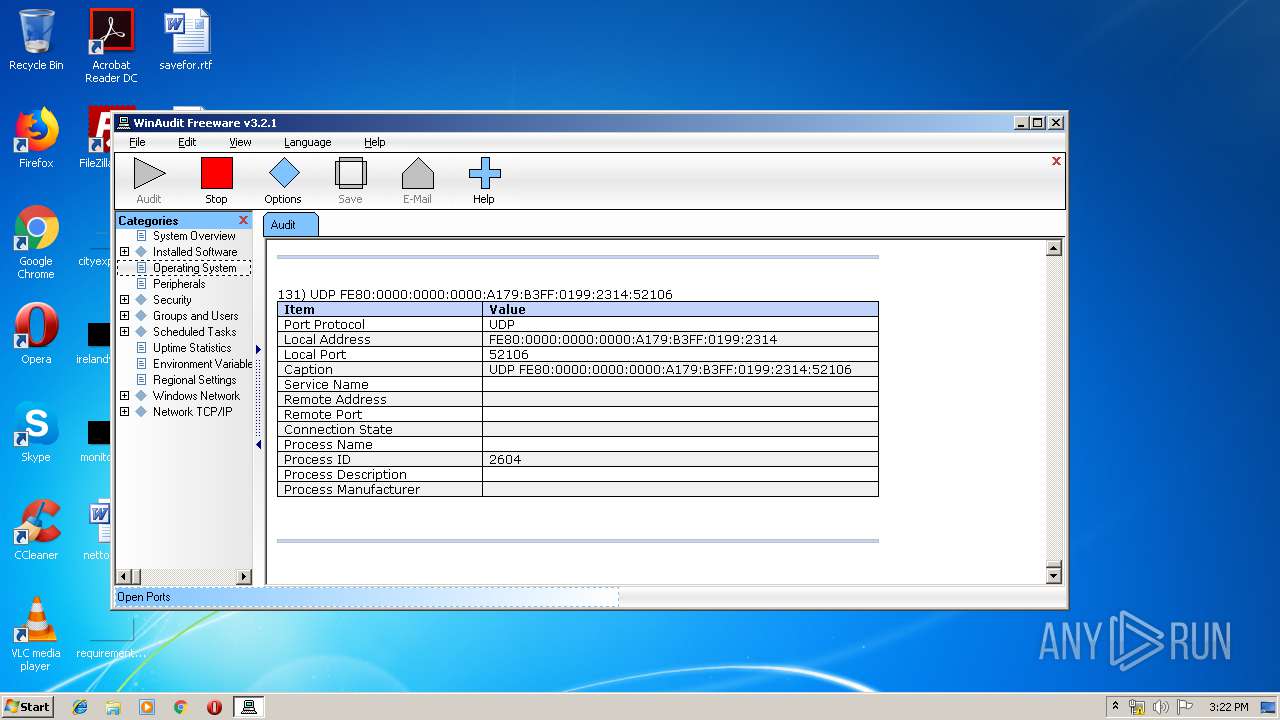This screenshot has height=720, width=1280.
Task: Select Security category
Action: coord(172,300)
